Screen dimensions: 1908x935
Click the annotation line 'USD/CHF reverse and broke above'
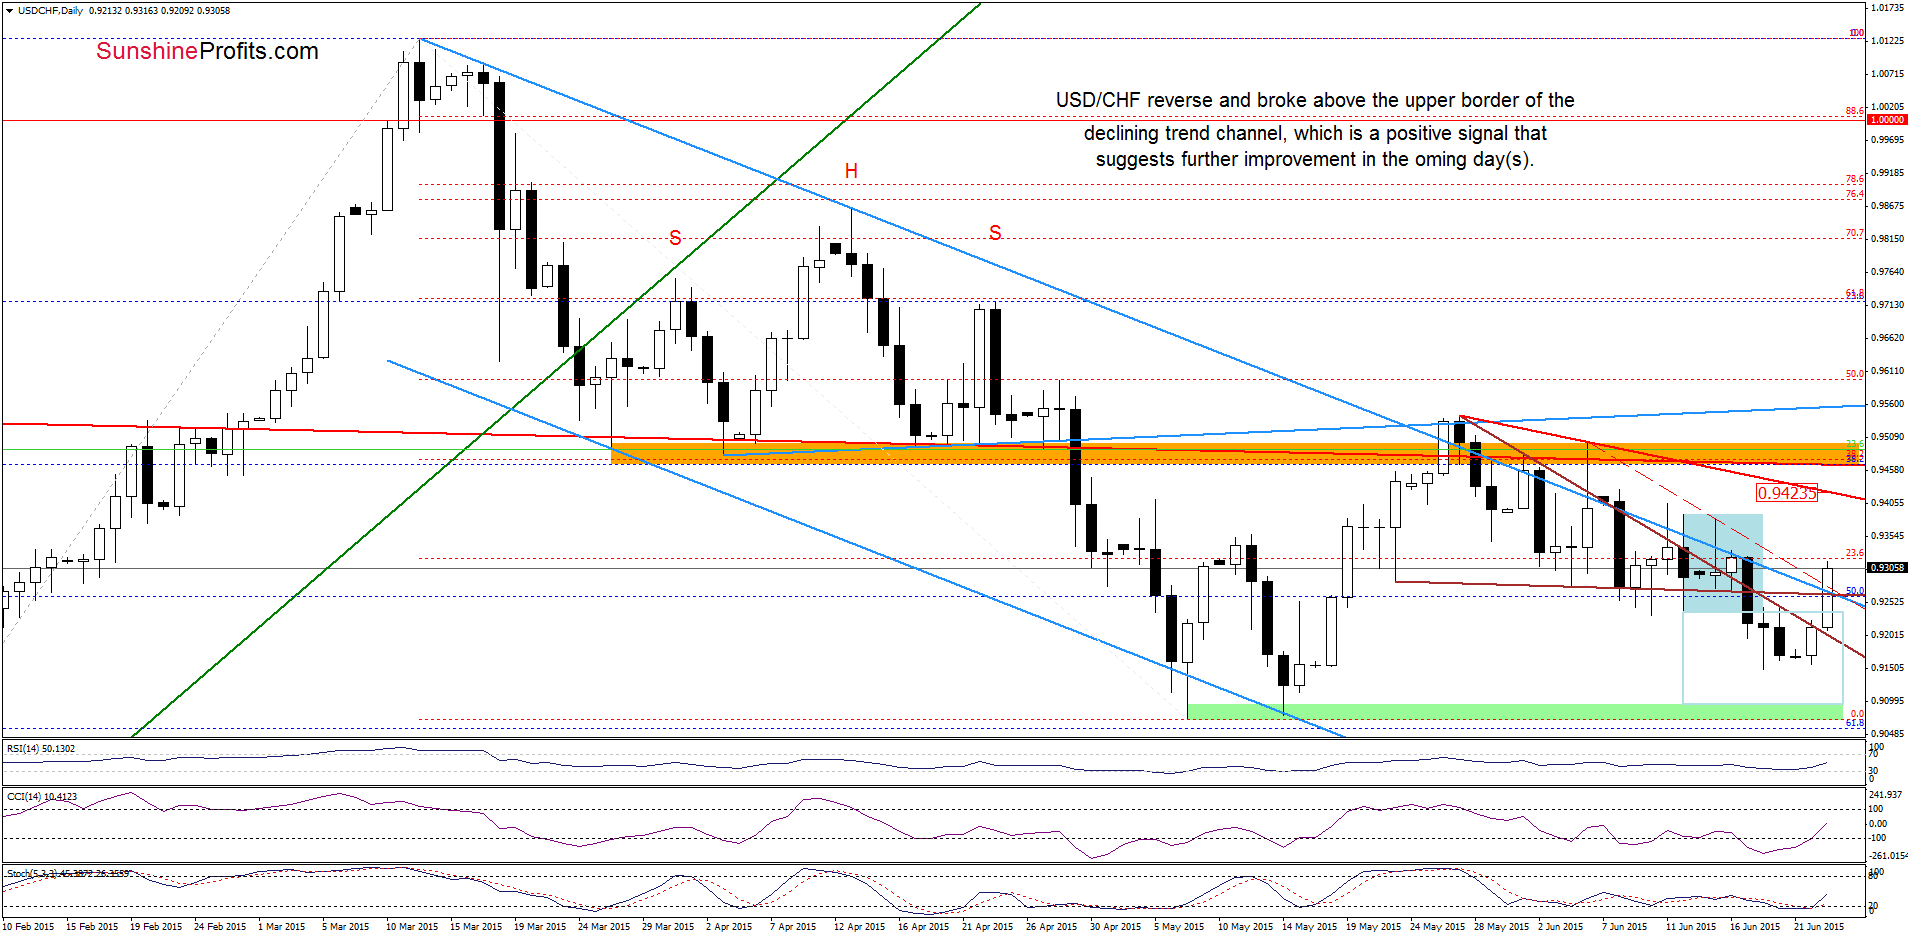click(1315, 100)
